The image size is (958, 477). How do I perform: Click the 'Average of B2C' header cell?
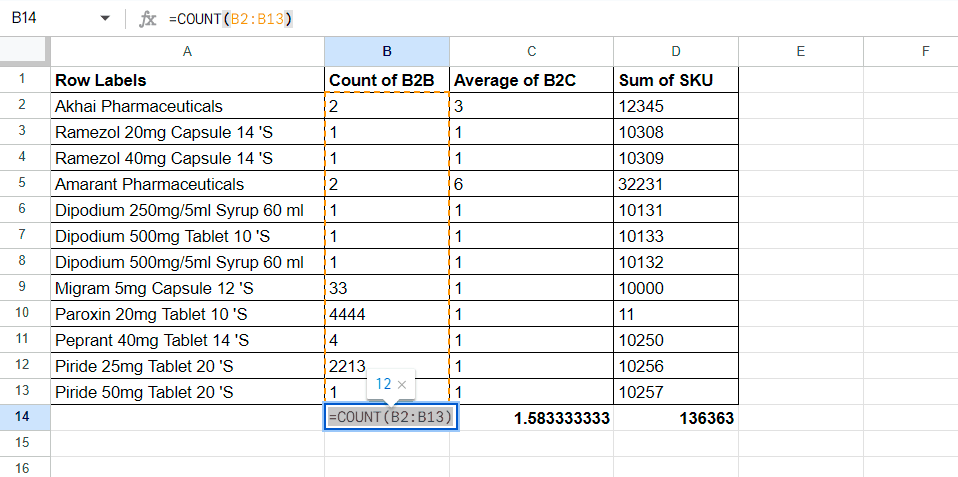532,80
